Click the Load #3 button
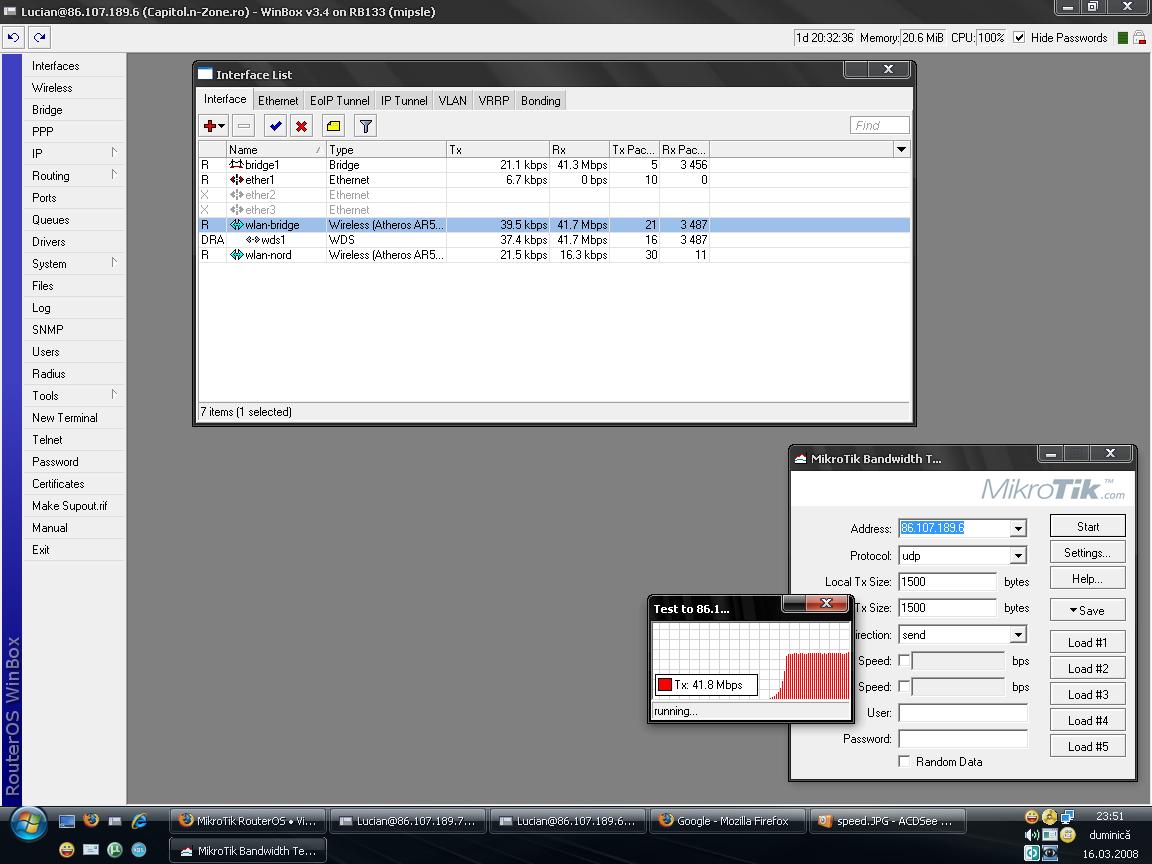This screenshot has height=864, width=1152. 1087,694
